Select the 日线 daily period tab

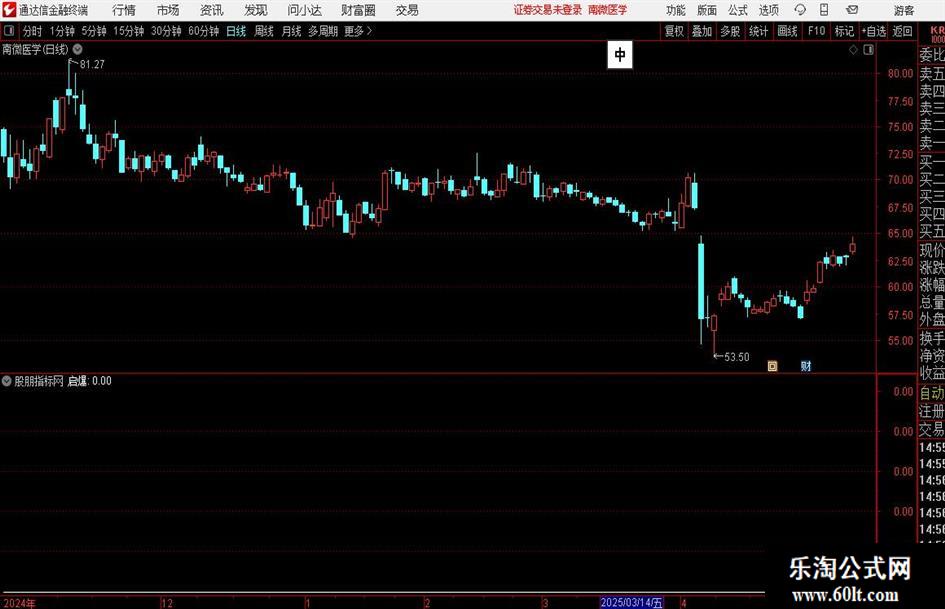click(x=236, y=31)
